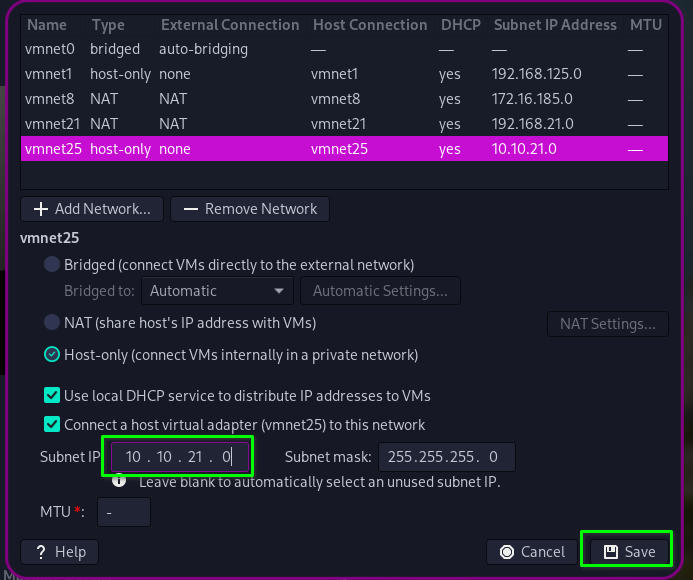Cancel the network editor dialog
This screenshot has height=580, width=693.
pyautogui.click(x=532, y=552)
